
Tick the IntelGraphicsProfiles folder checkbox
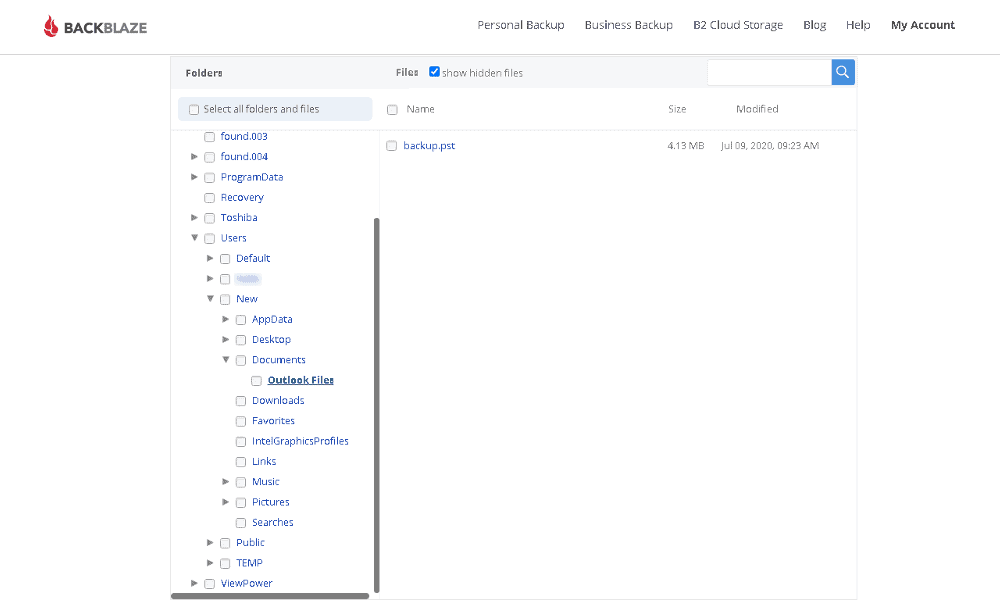(x=240, y=442)
